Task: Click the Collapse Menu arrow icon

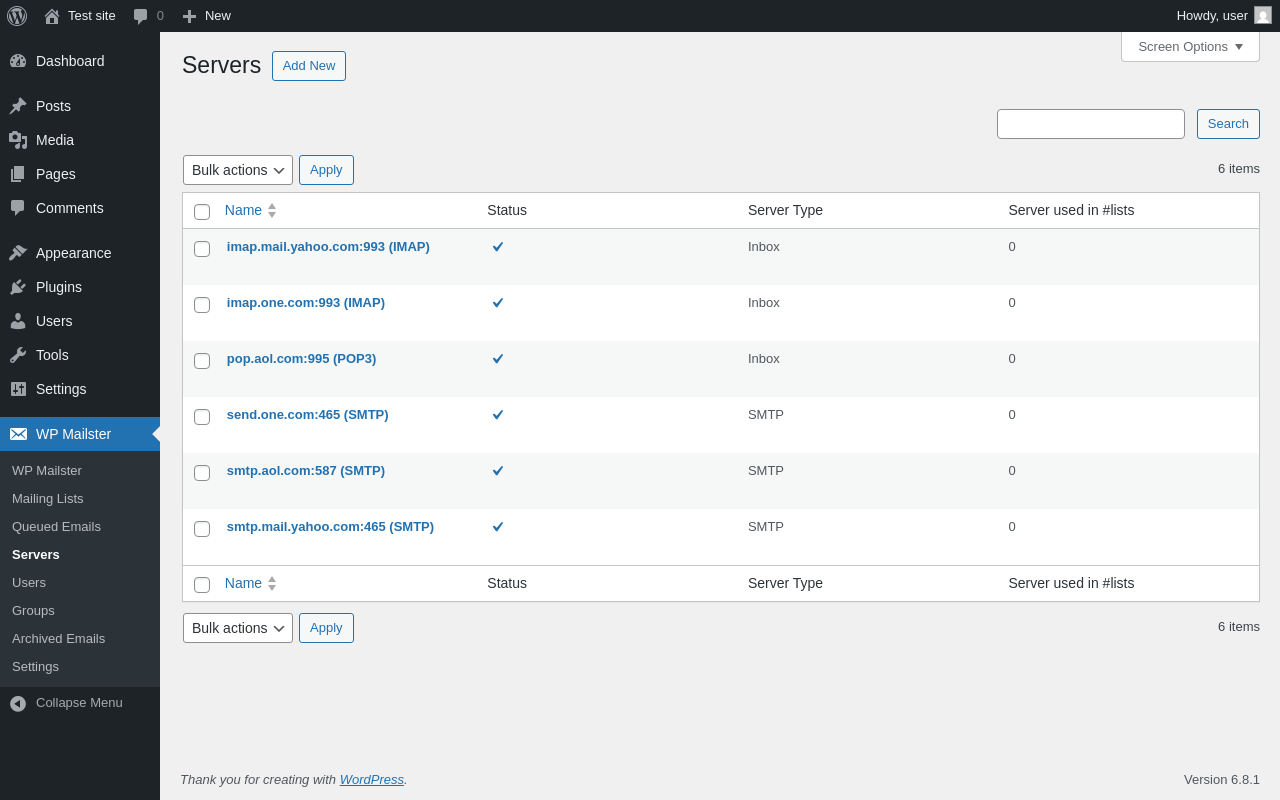Action: [x=18, y=703]
